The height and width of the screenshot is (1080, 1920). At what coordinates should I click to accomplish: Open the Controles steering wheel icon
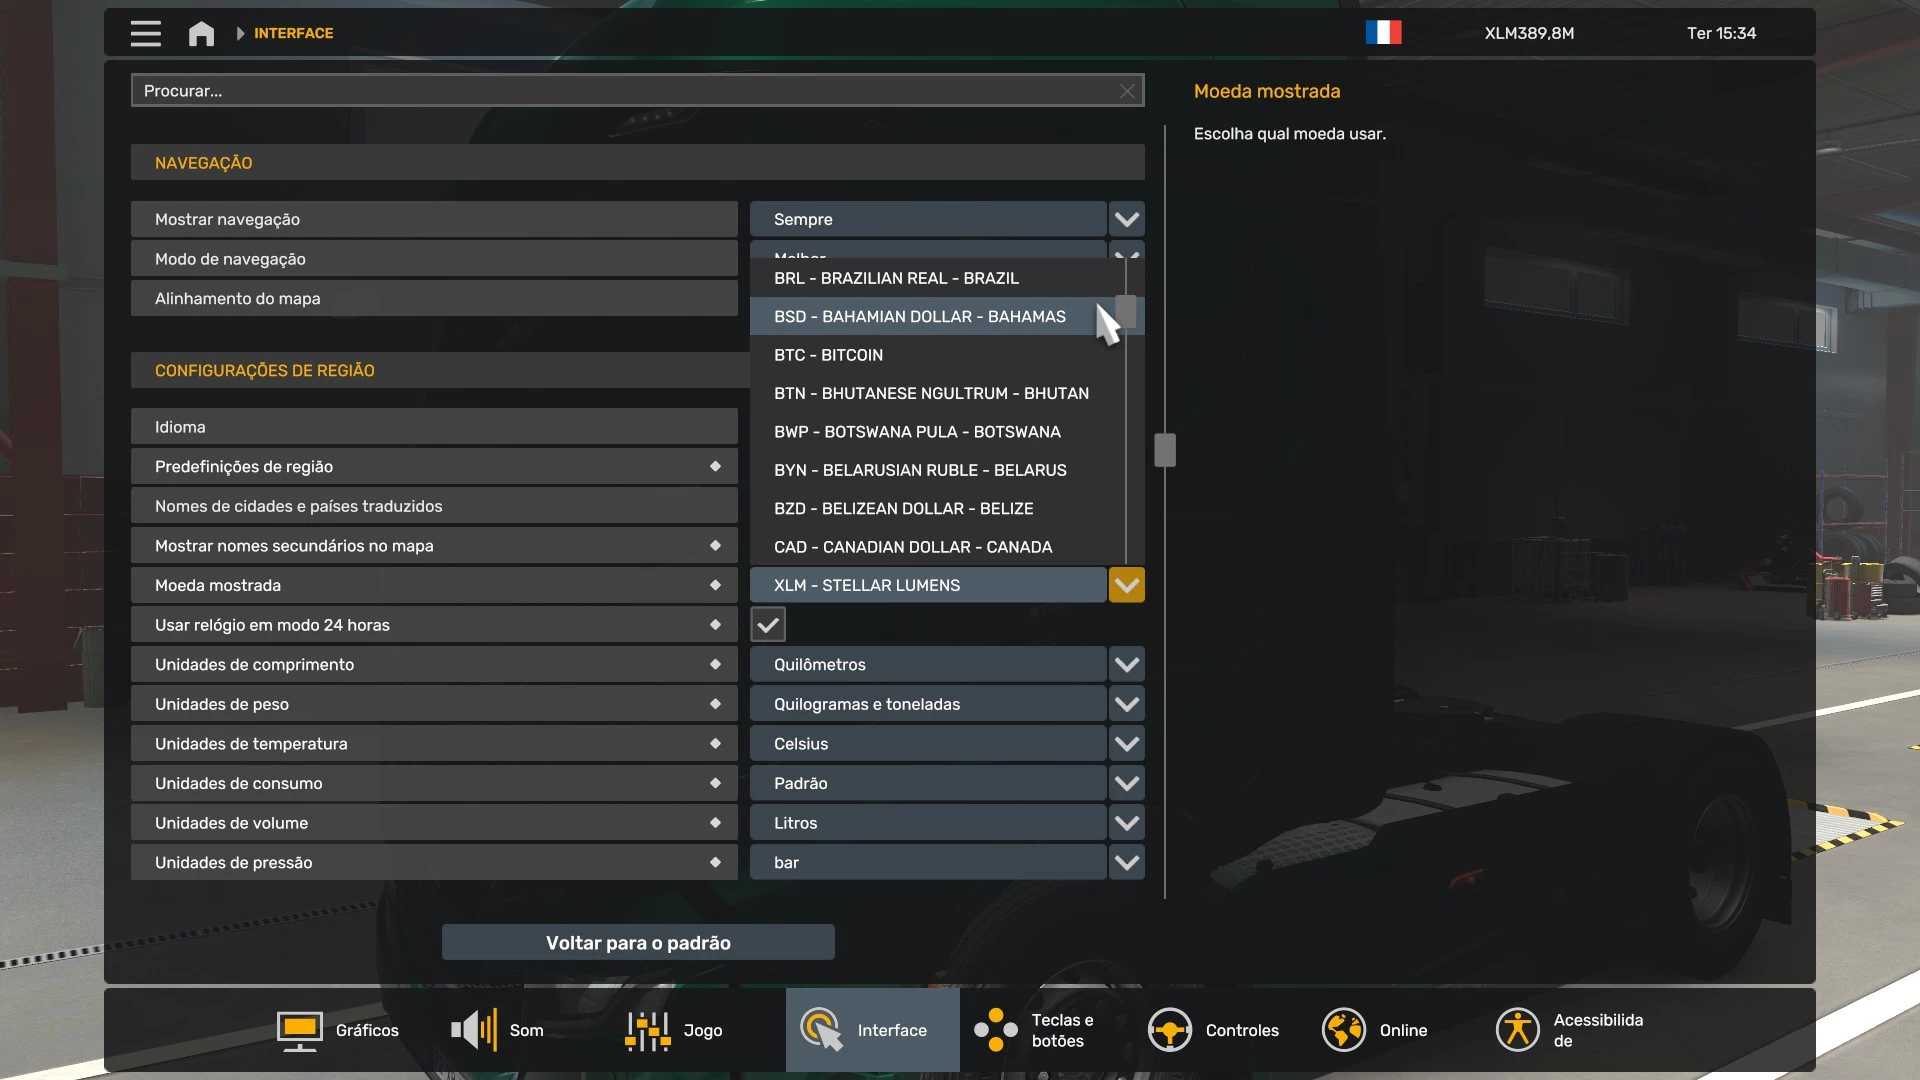click(1169, 1030)
